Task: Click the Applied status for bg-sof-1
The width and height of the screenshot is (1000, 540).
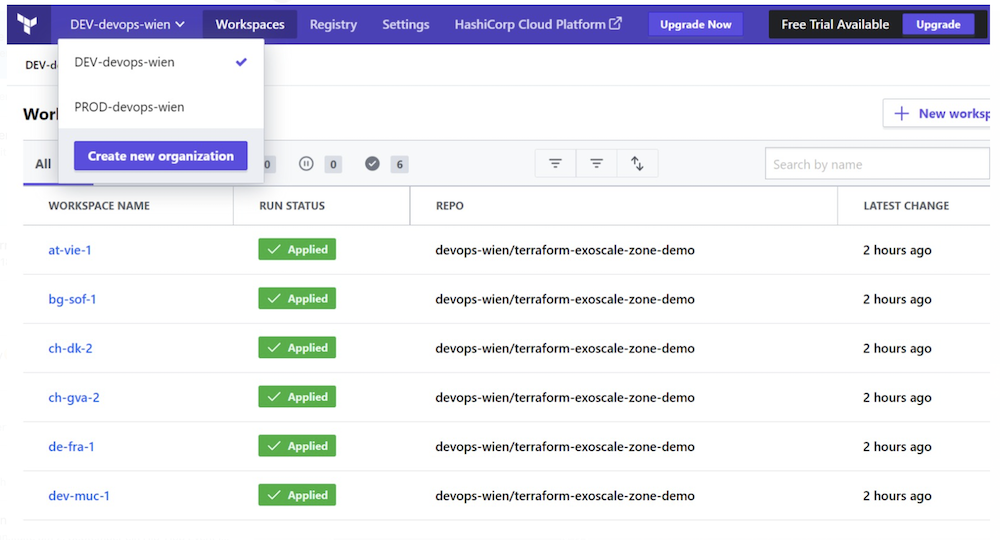Action: click(297, 298)
